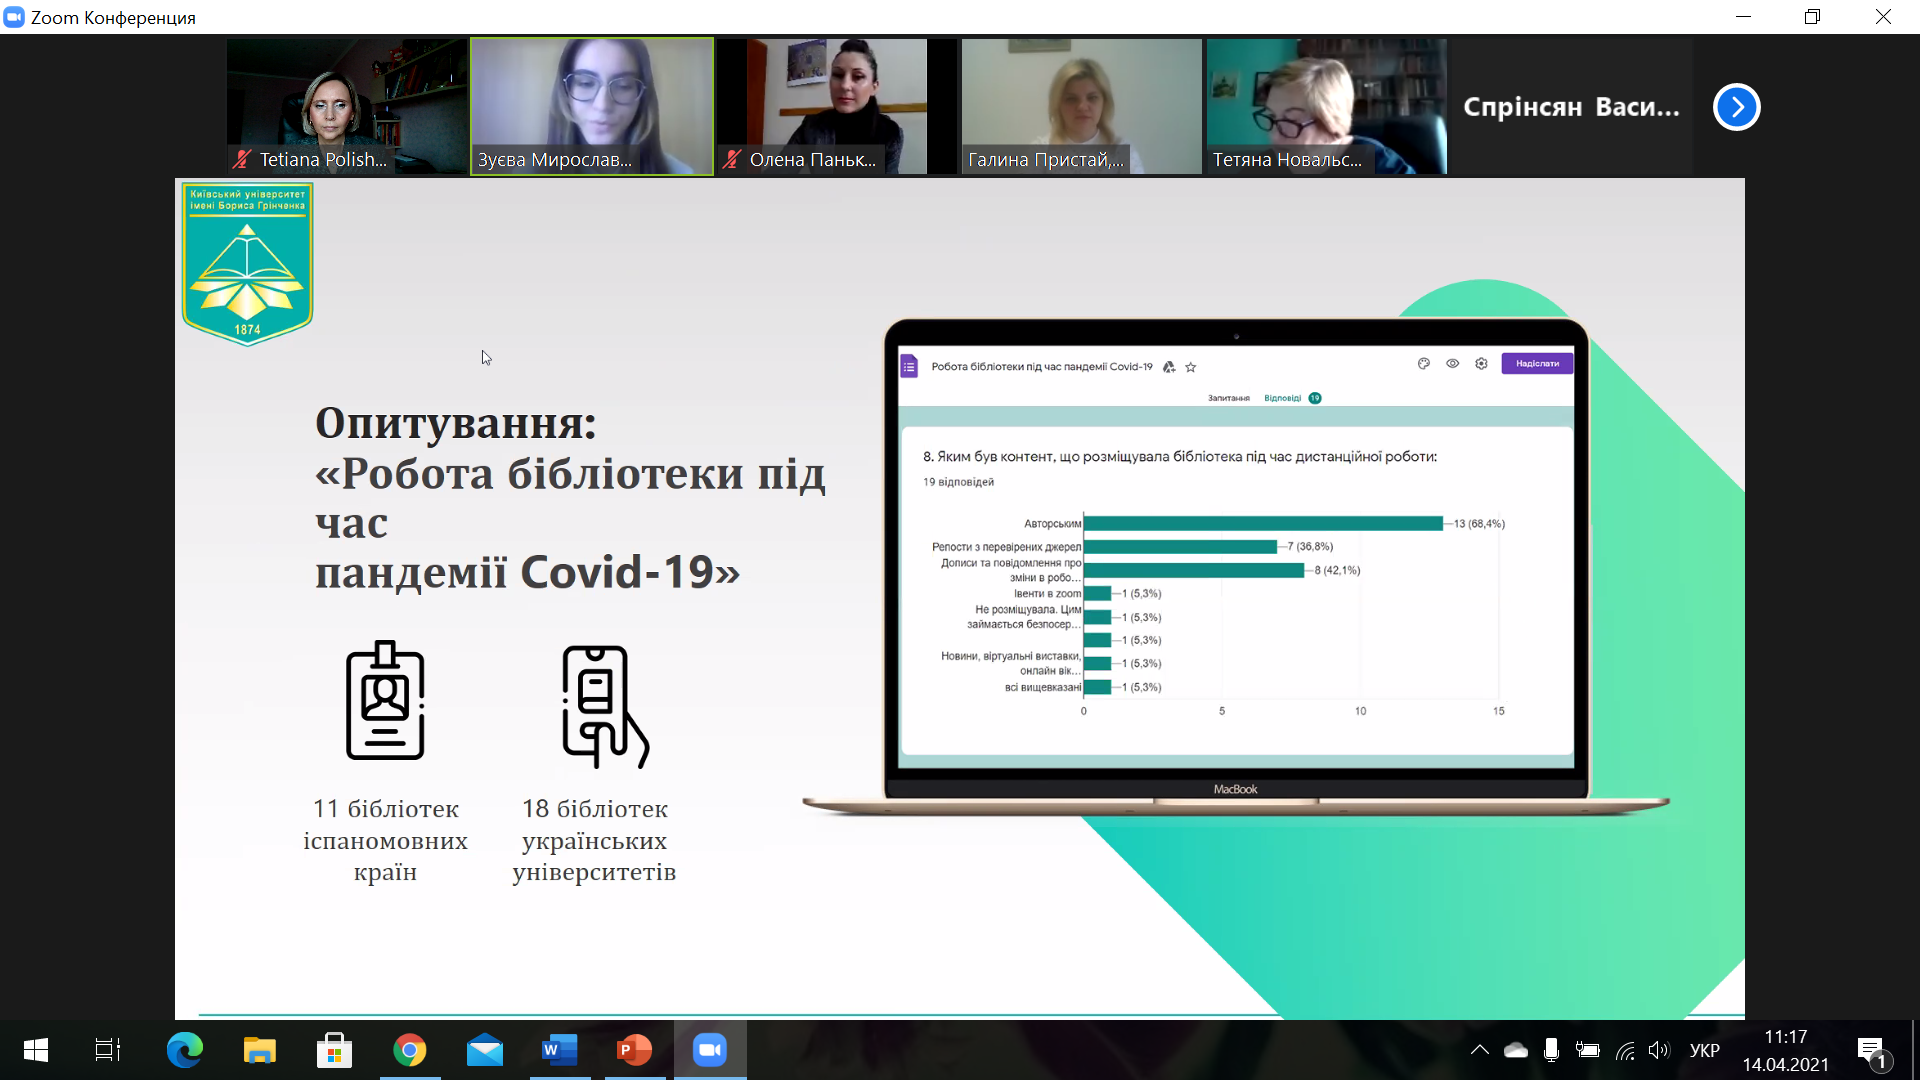The image size is (1920, 1080).
Task: Switch УКР keyboard language indicator
Action: point(1704,1050)
